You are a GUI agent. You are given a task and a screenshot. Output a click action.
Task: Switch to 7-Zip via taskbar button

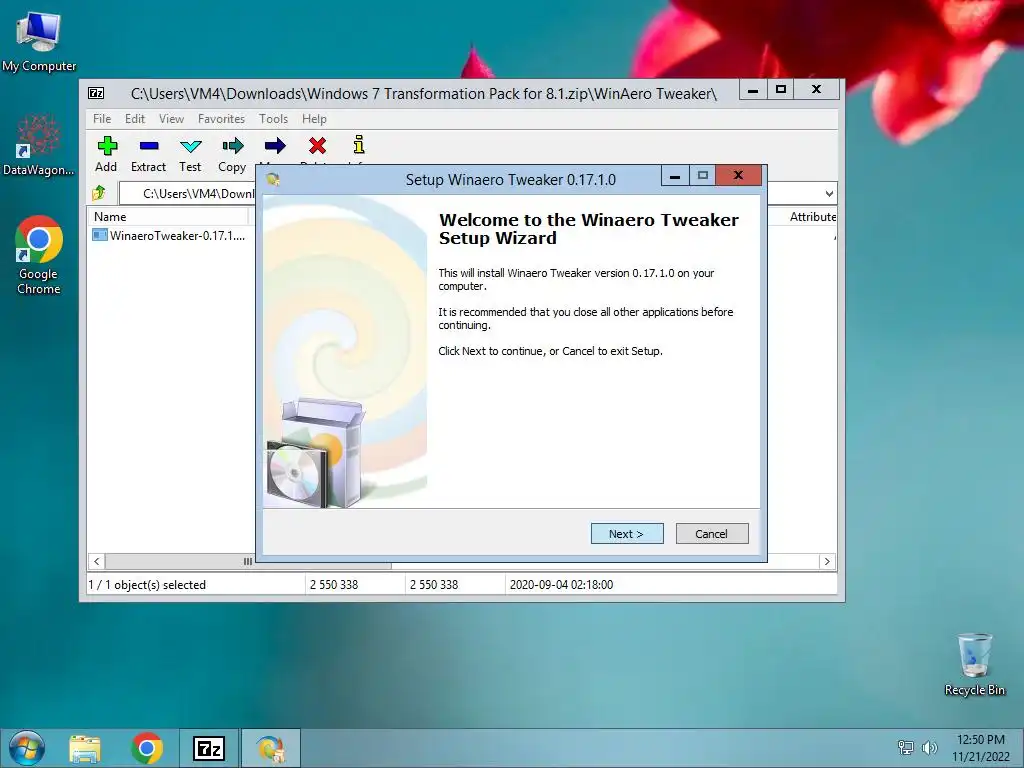[209, 748]
